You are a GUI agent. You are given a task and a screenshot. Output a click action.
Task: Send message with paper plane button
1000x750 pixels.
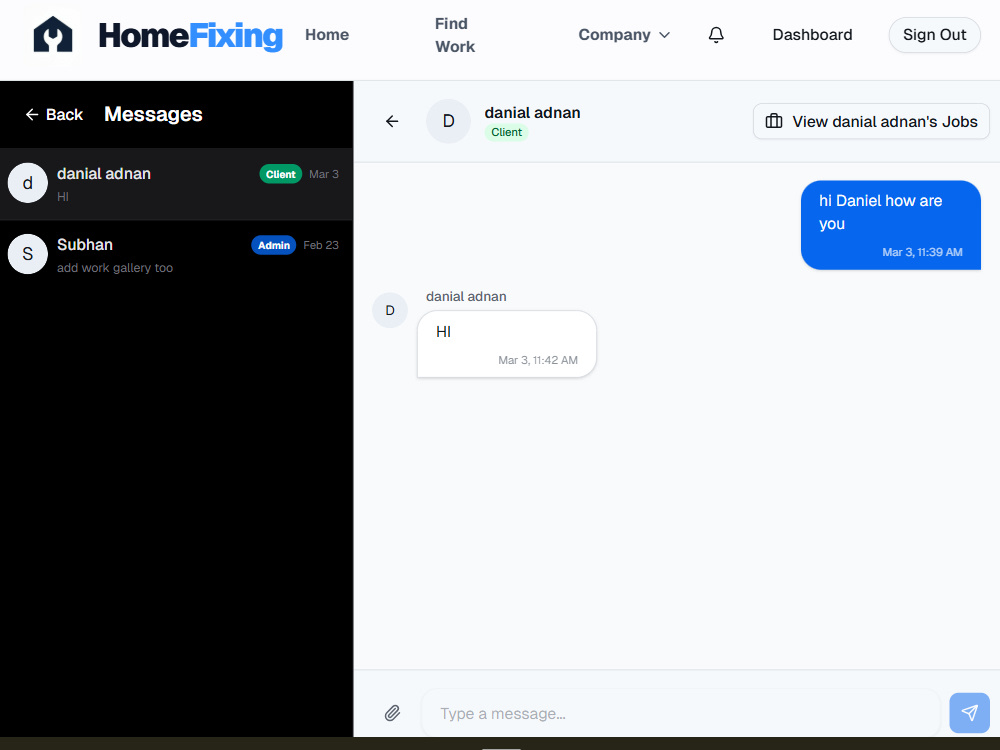[969, 713]
